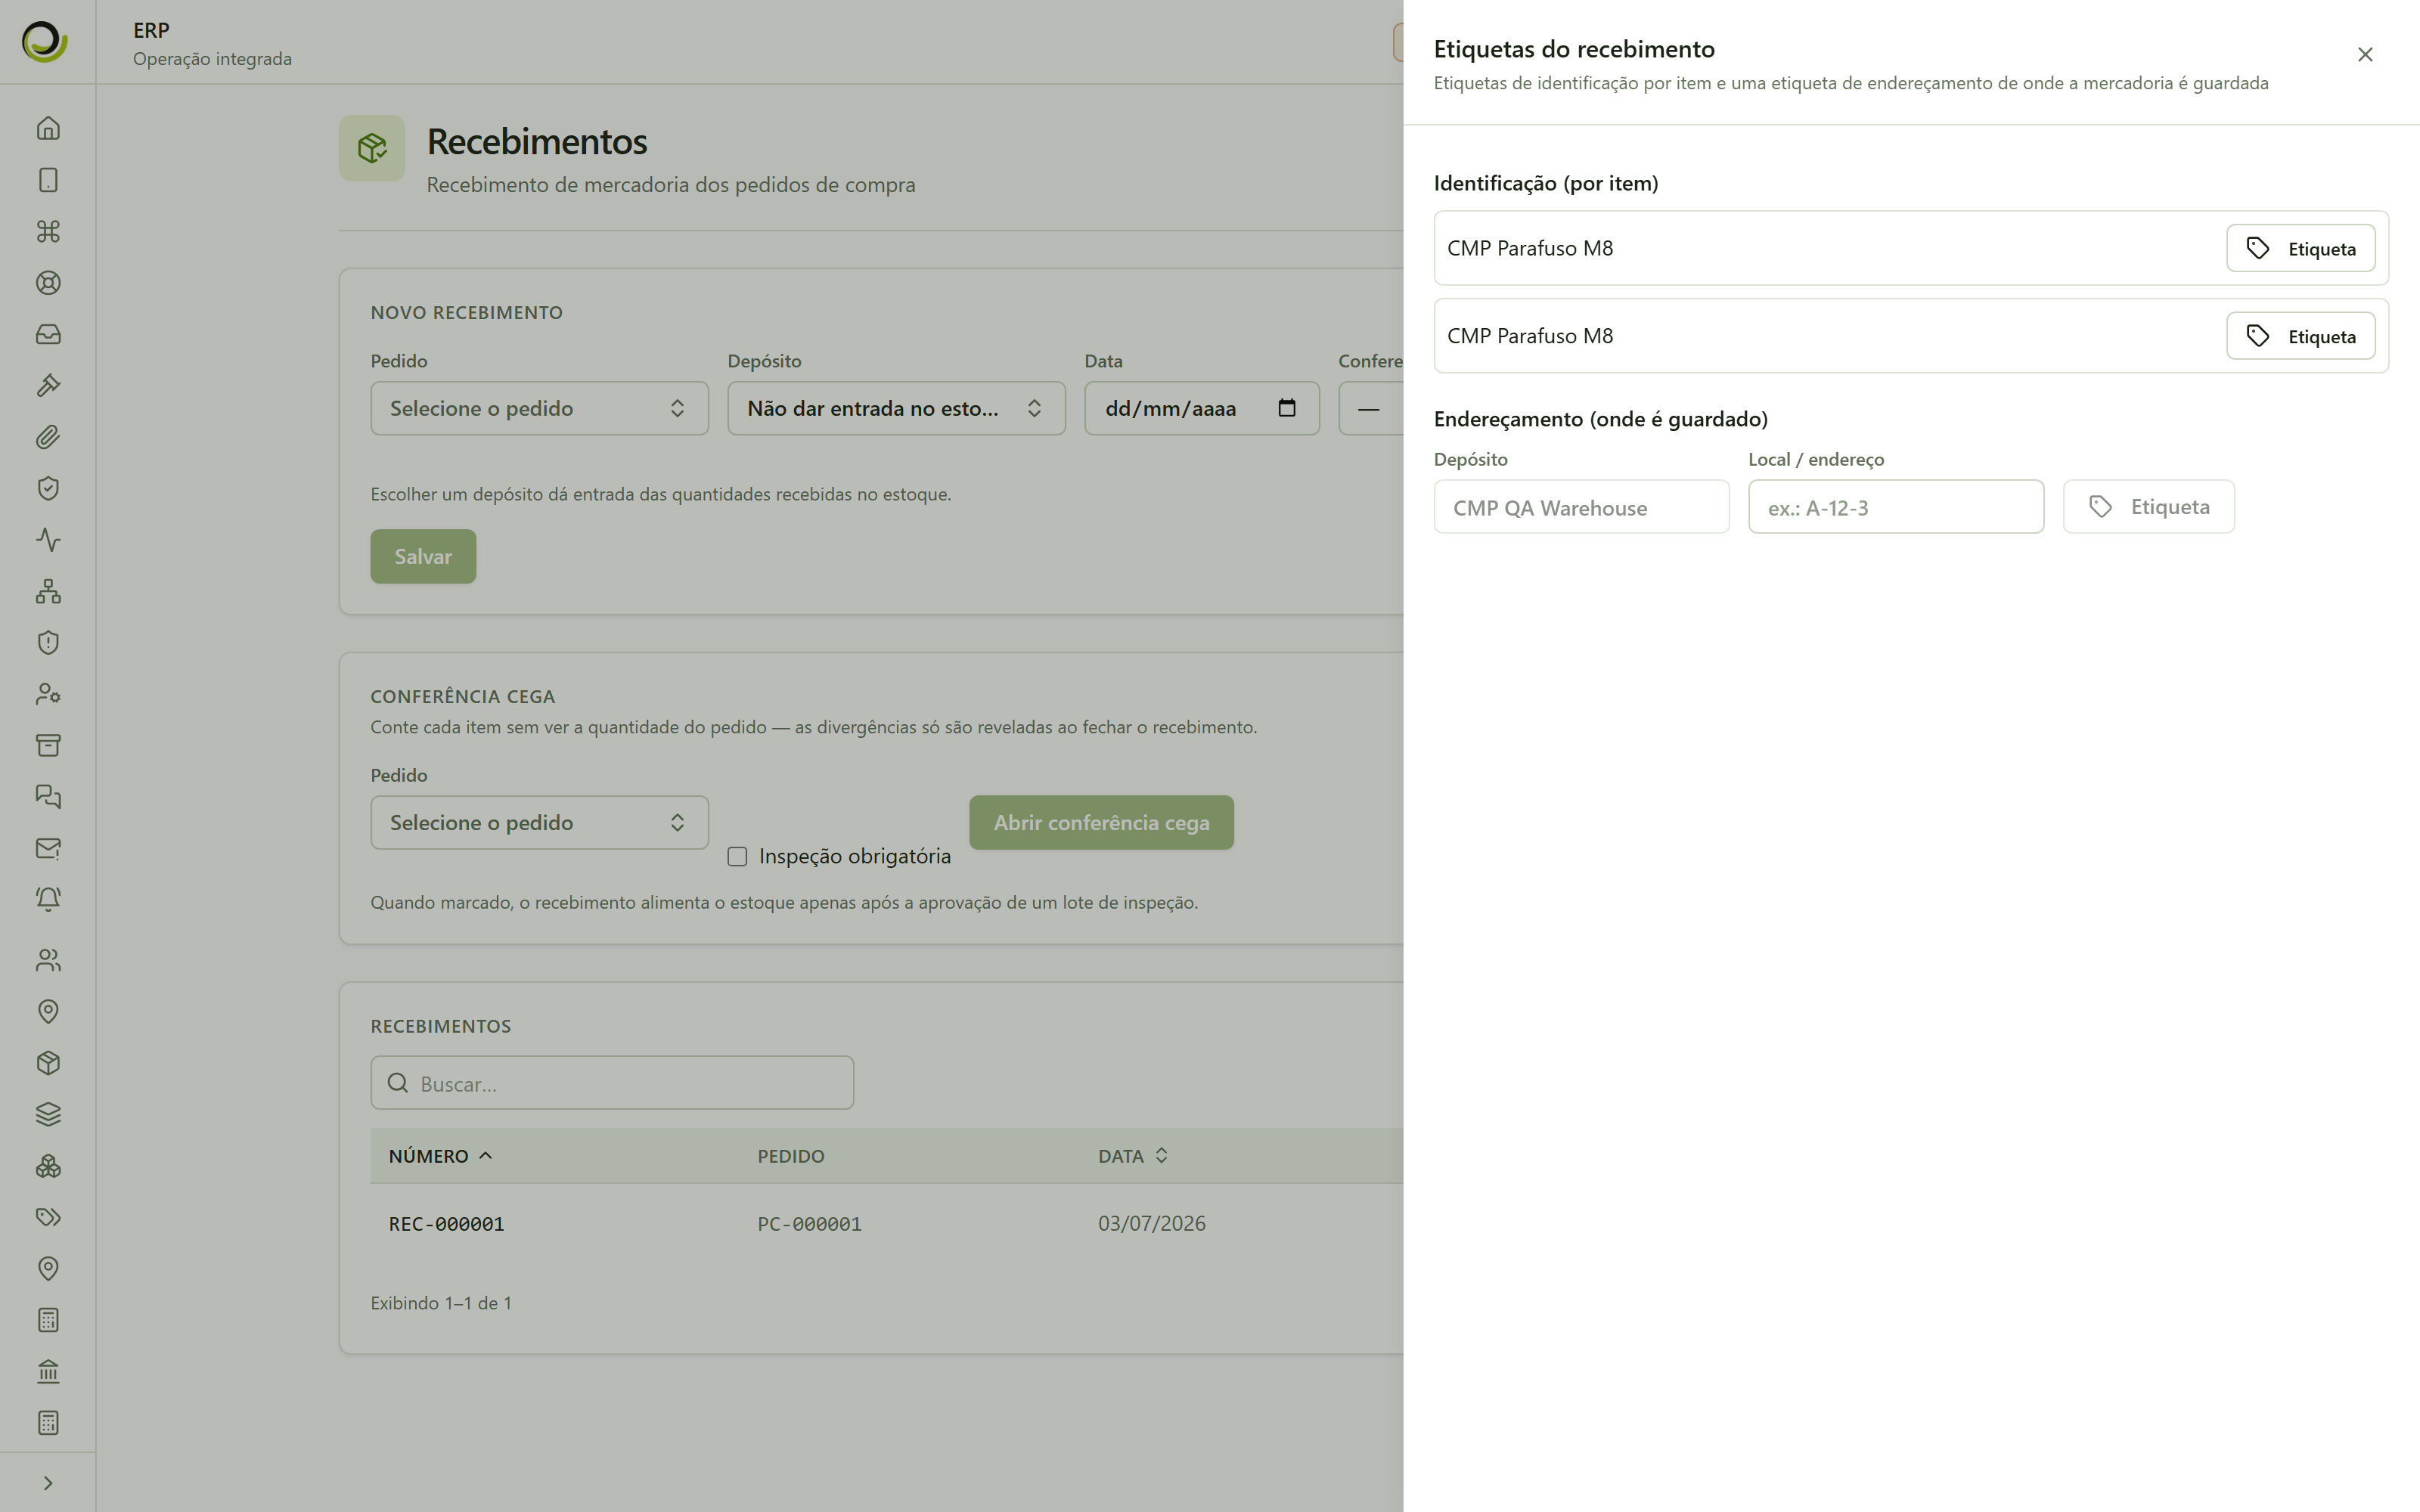
Task: Close the Etiquetas do recebimento panel
Action: point(2365,54)
